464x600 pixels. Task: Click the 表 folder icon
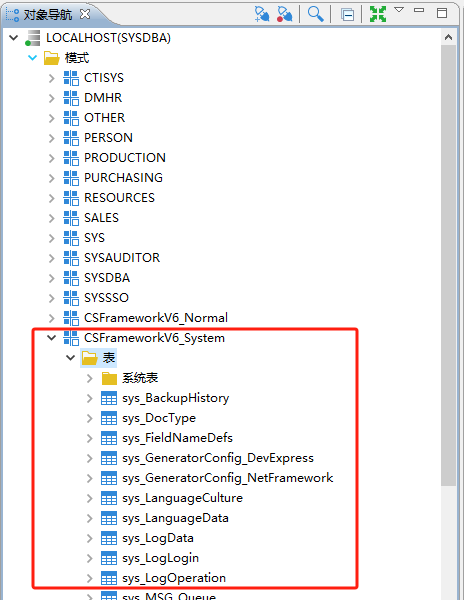tap(90, 358)
